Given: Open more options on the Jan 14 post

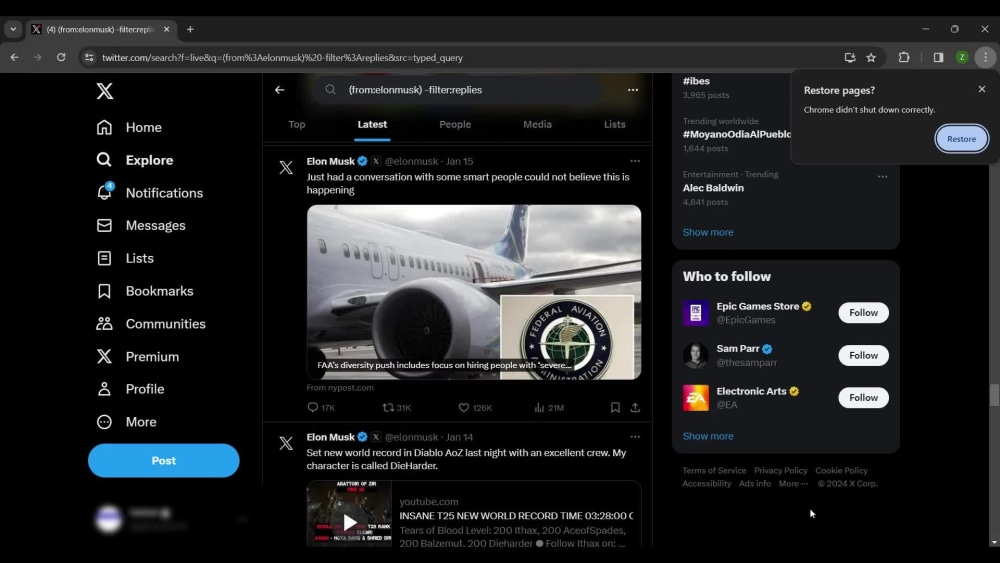Looking at the screenshot, I should click(x=635, y=437).
